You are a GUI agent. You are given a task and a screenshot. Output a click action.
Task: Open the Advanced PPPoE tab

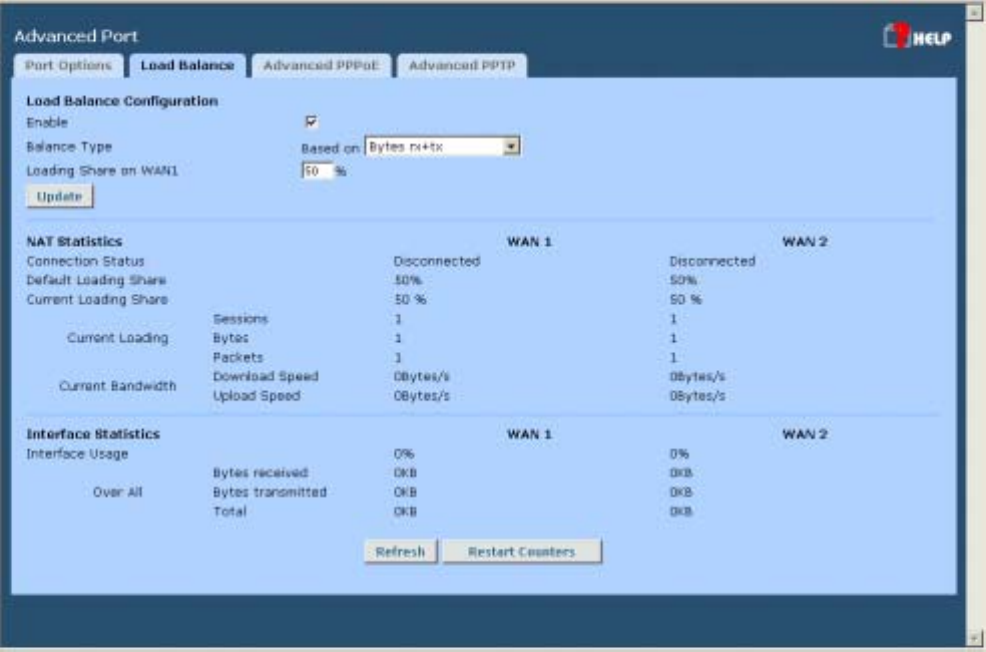click(x=321, y=65)
